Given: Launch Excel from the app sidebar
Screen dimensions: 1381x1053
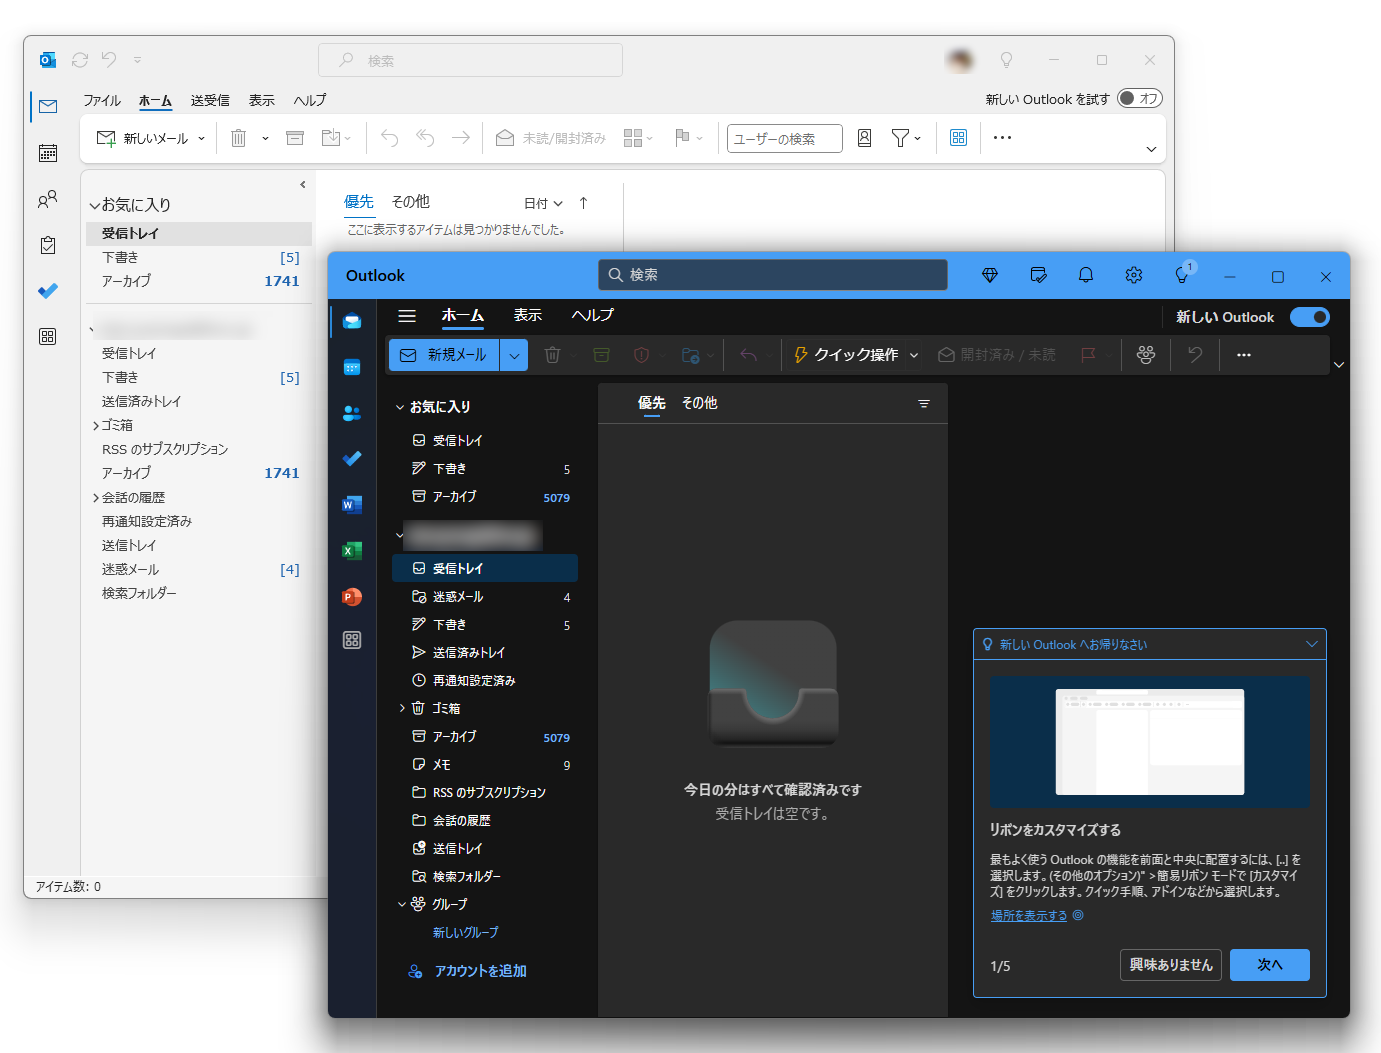Looking at the screenshot, I should pyautogui.click(x=351, y=550).
